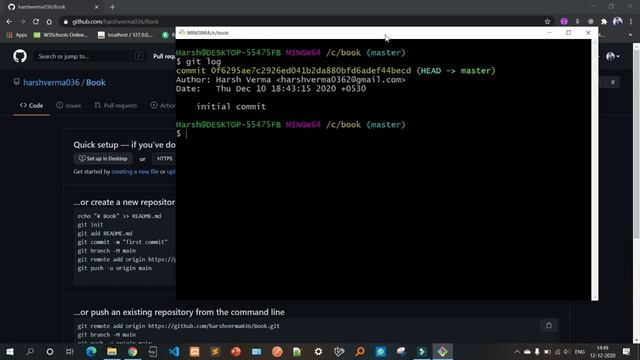Image resolution: width=640 pixels, height=360 pixels.
Task: Open the Windows Start menu
Action: [x=10, y=351]
